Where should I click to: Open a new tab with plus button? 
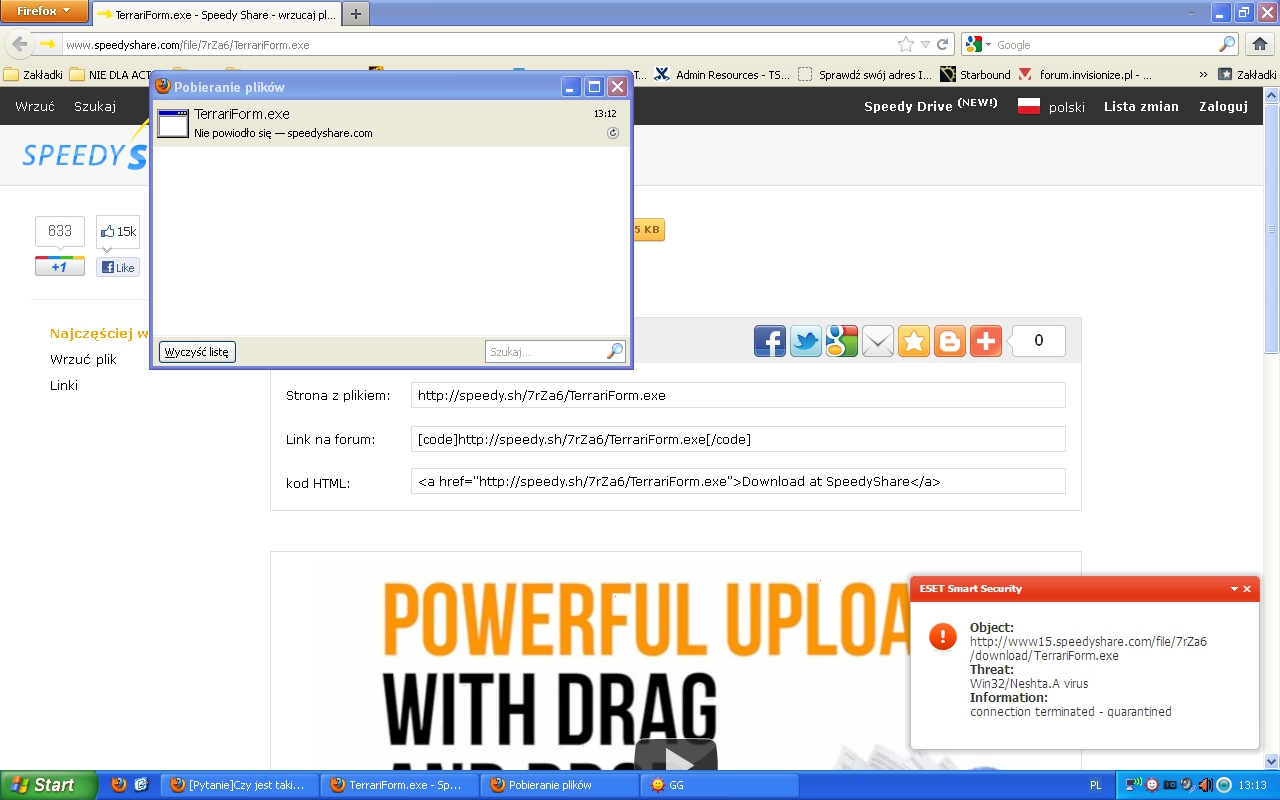coord(356,14)
